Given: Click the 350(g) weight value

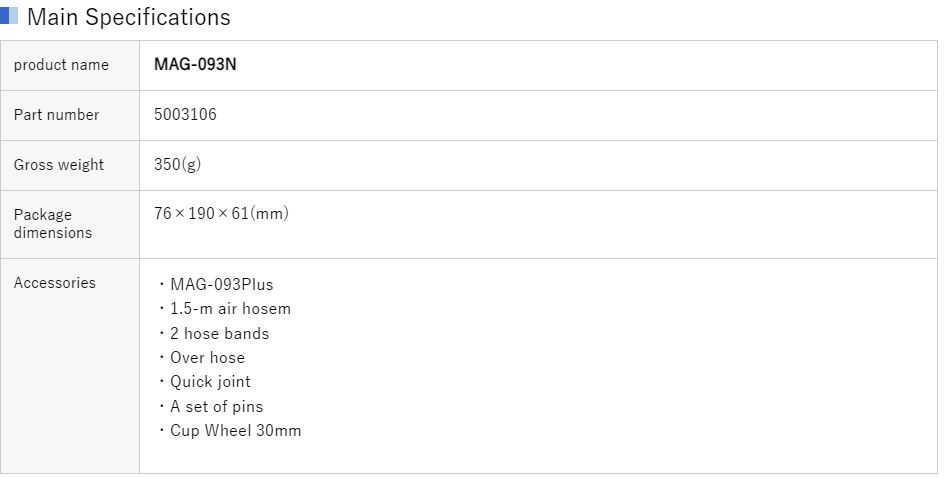Looking at the screenshot, I should click(x=177, y=165).
